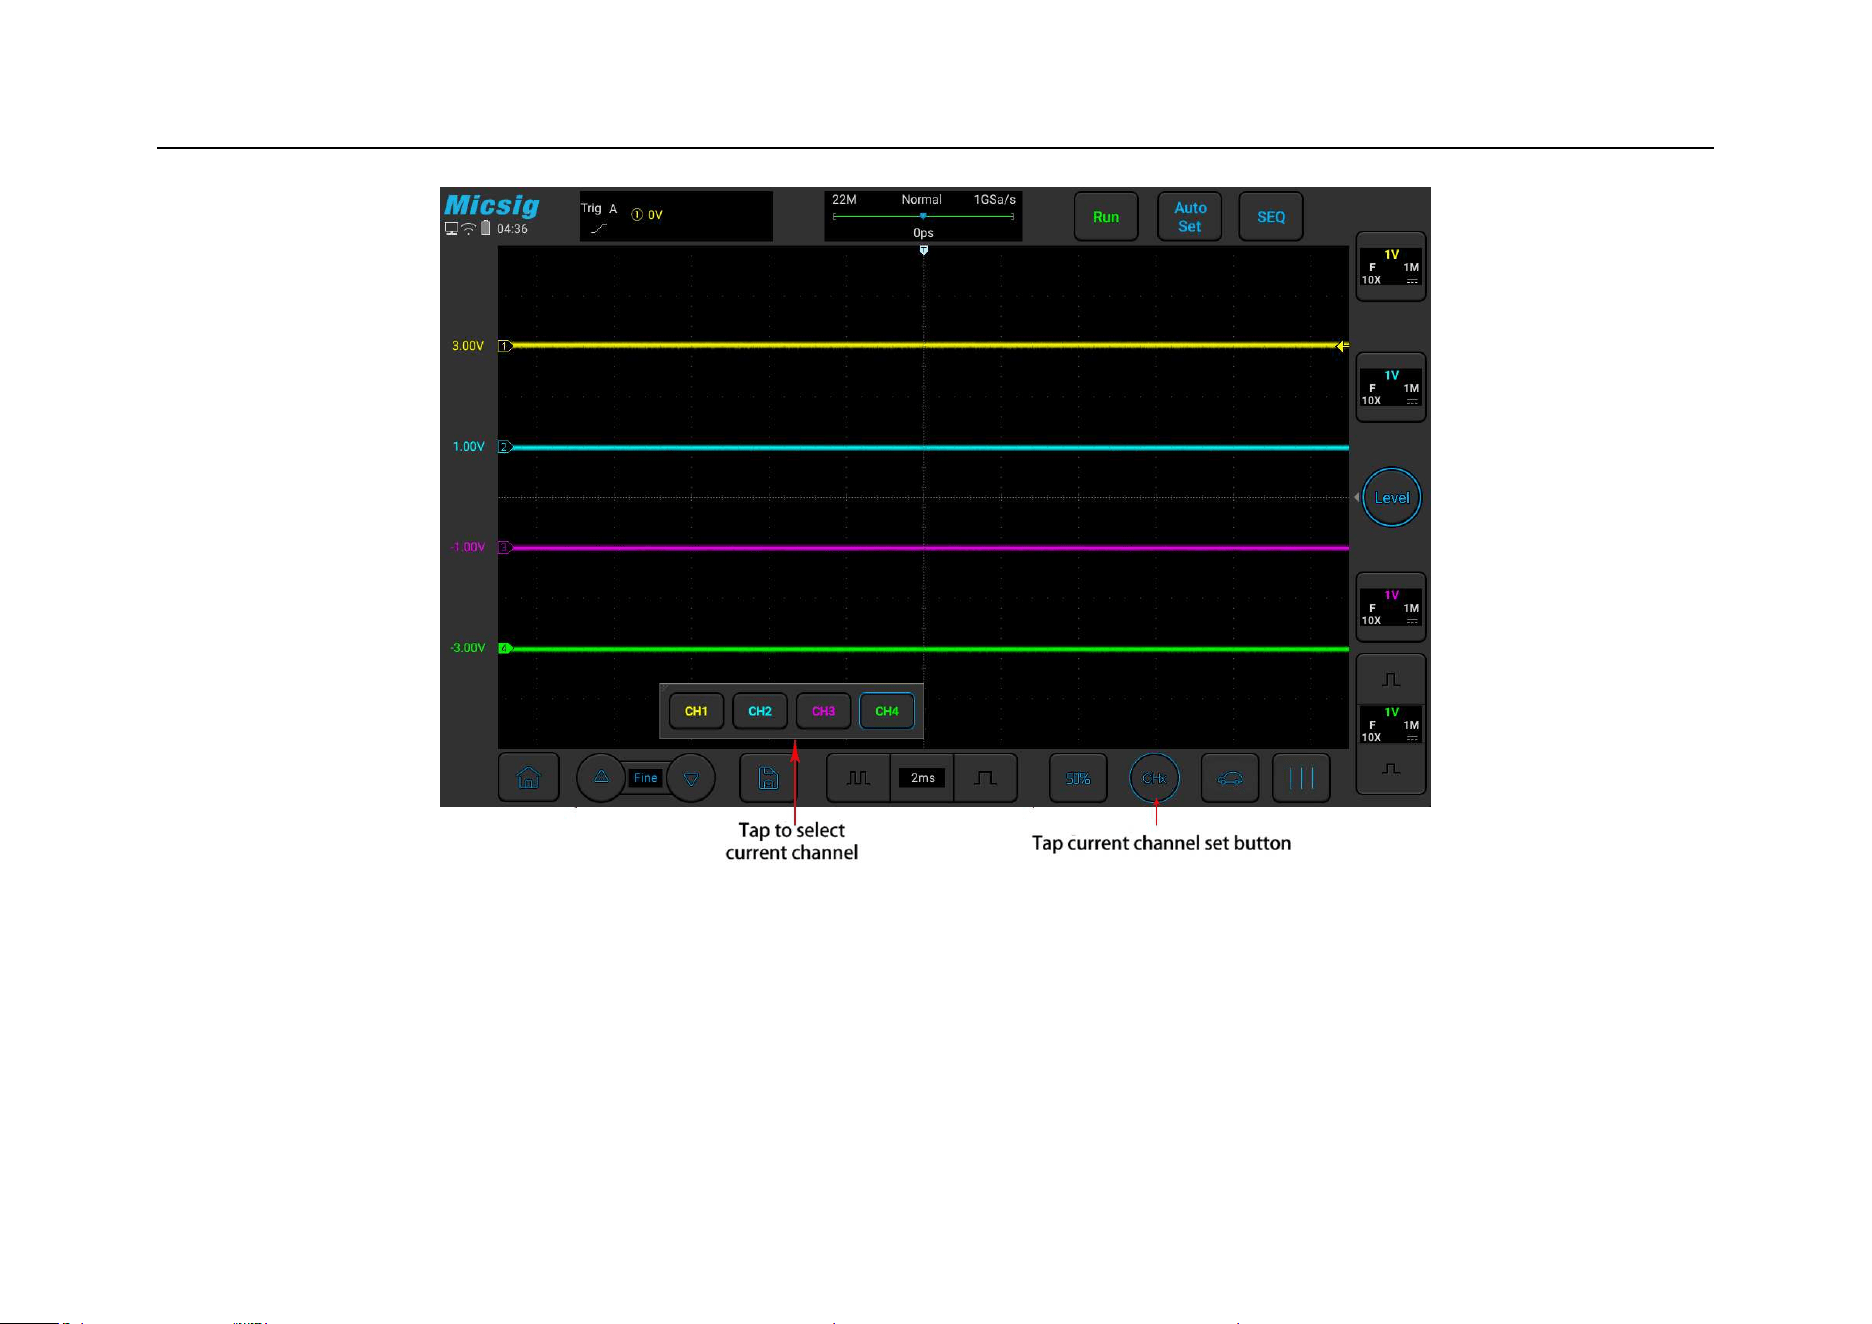This screenshot has height=1324, width=1872.
Task: Tap the yellow channel 1 ground marker
Action: click(505, 346)
